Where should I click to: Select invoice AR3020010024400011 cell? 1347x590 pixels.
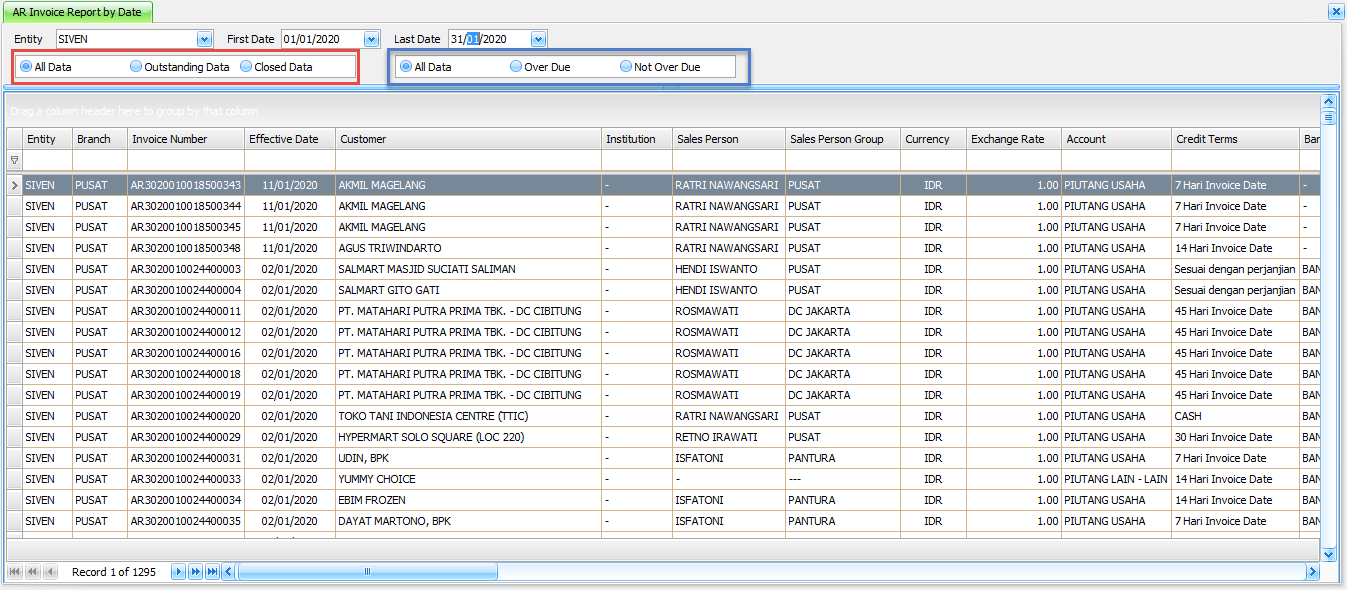coord(185,311)
